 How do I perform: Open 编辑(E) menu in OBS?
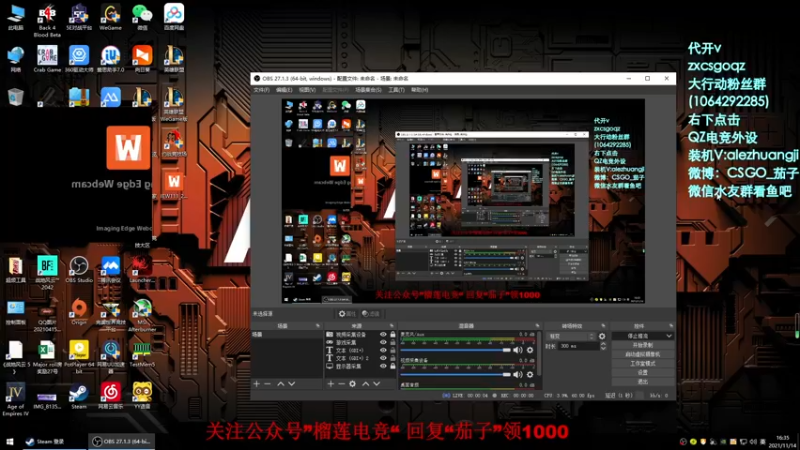pos(284,90)
